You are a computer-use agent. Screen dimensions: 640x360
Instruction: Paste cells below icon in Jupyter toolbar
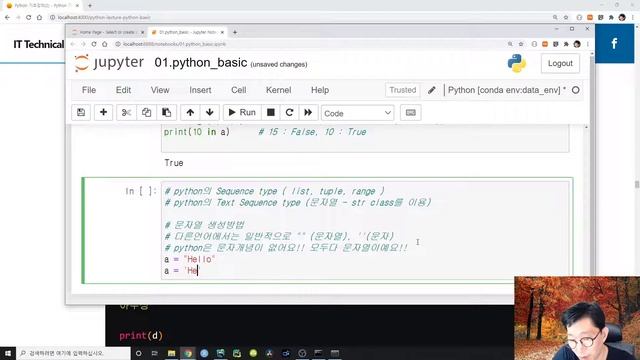point(166,113)
